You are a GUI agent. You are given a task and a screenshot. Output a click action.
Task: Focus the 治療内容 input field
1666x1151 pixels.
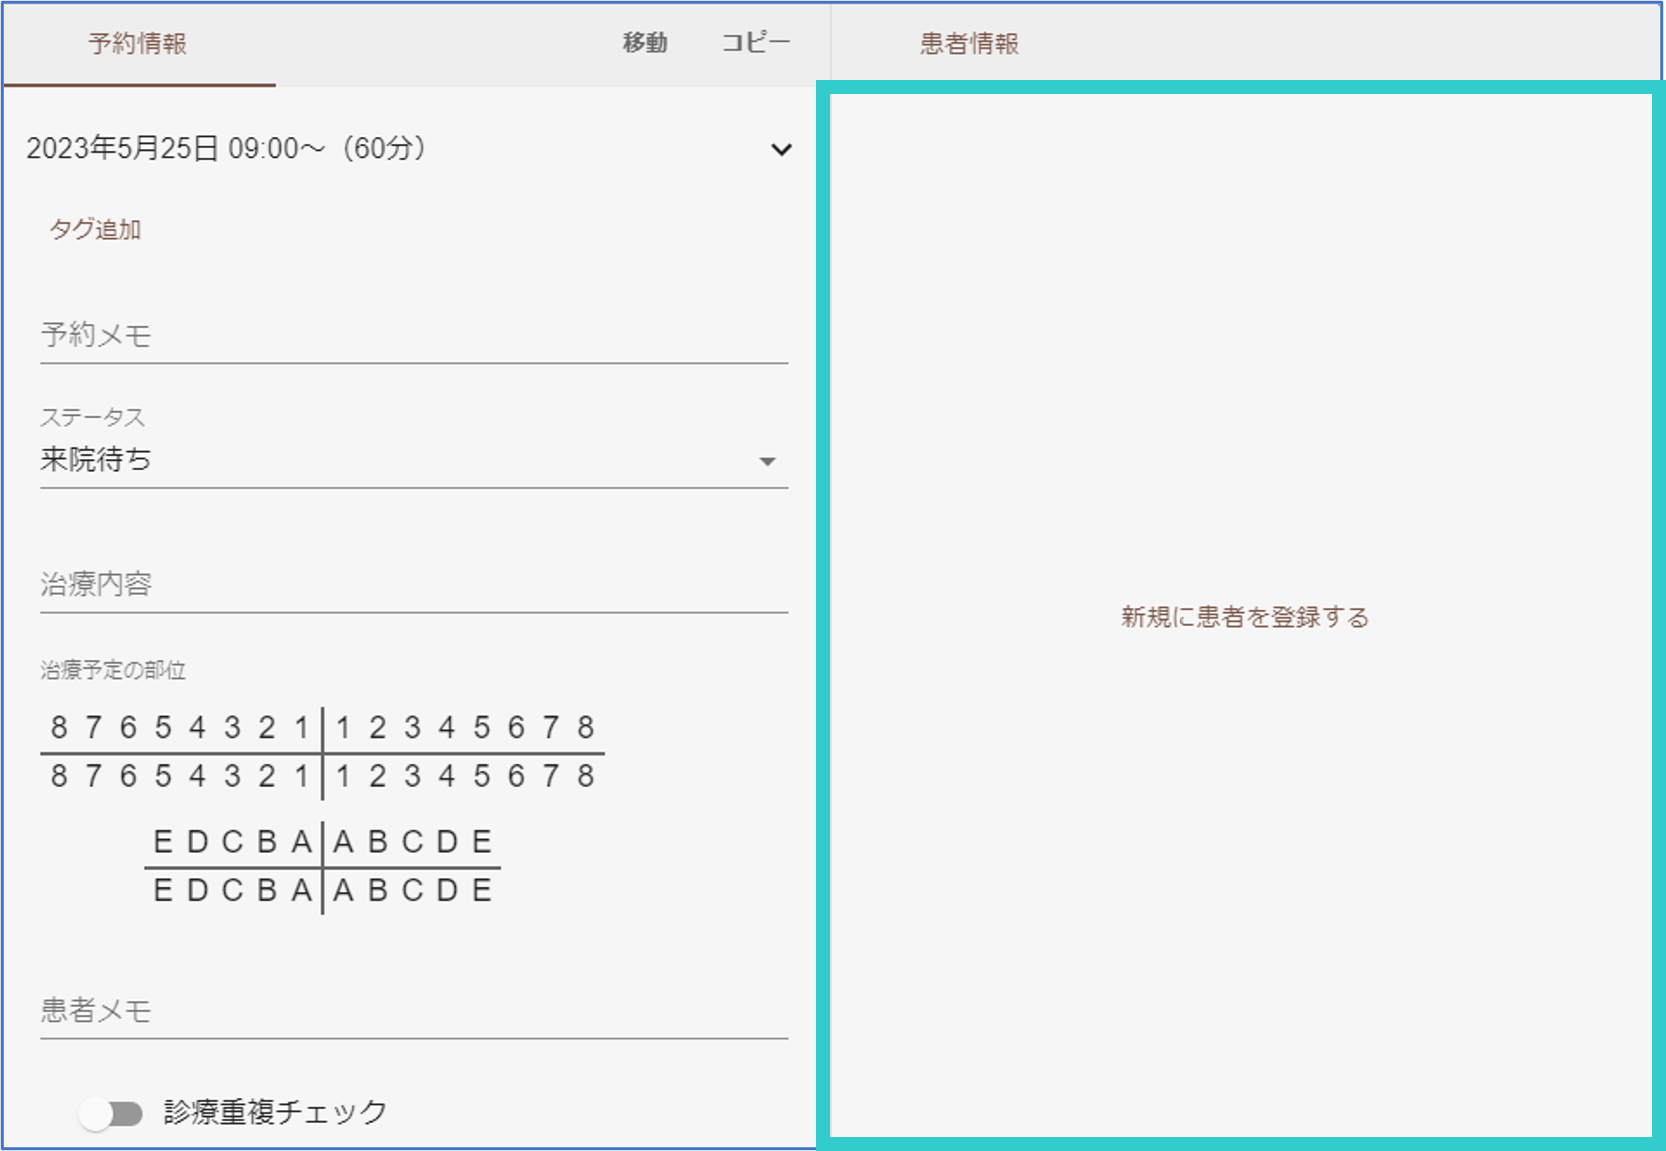point(413,585)
